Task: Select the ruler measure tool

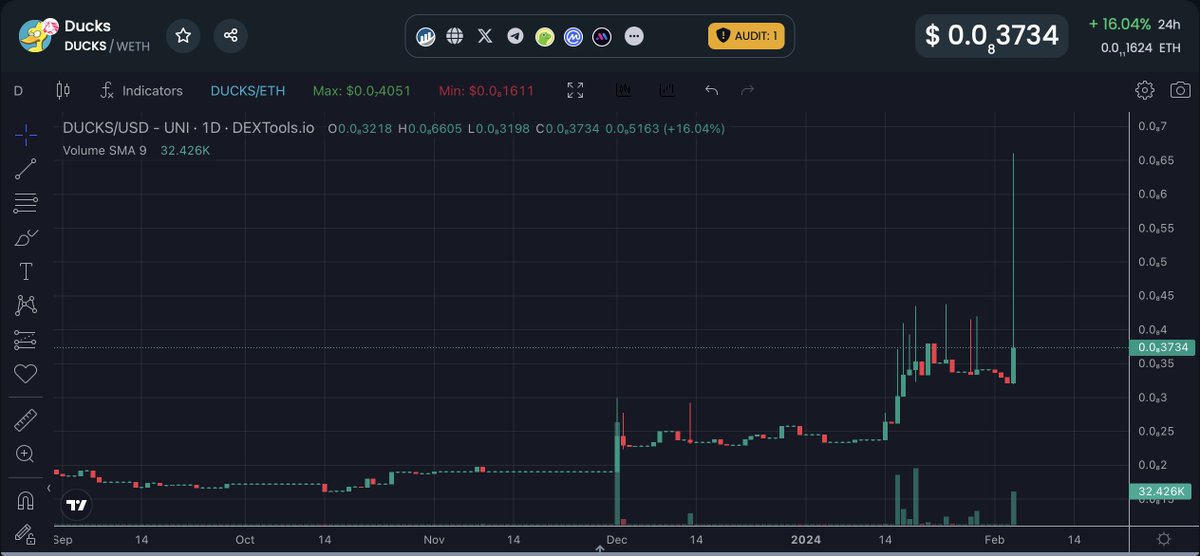Action: tap(26, 420)
